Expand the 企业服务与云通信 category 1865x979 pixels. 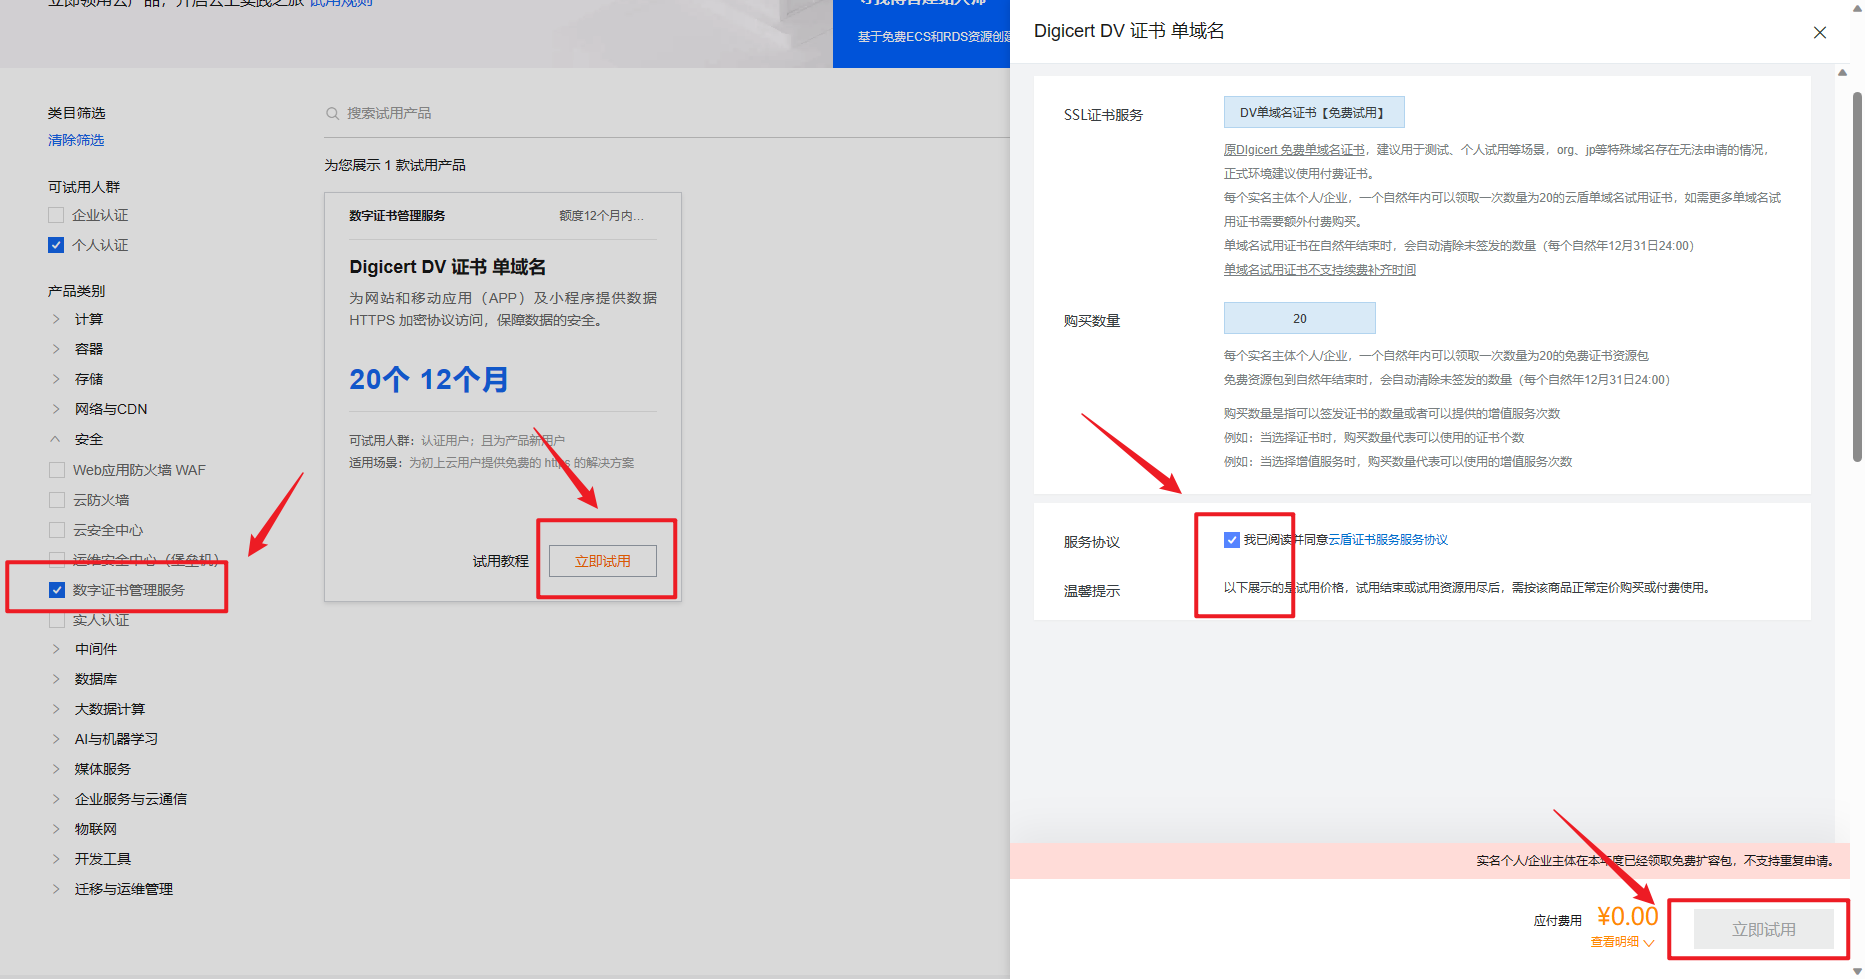56,799
